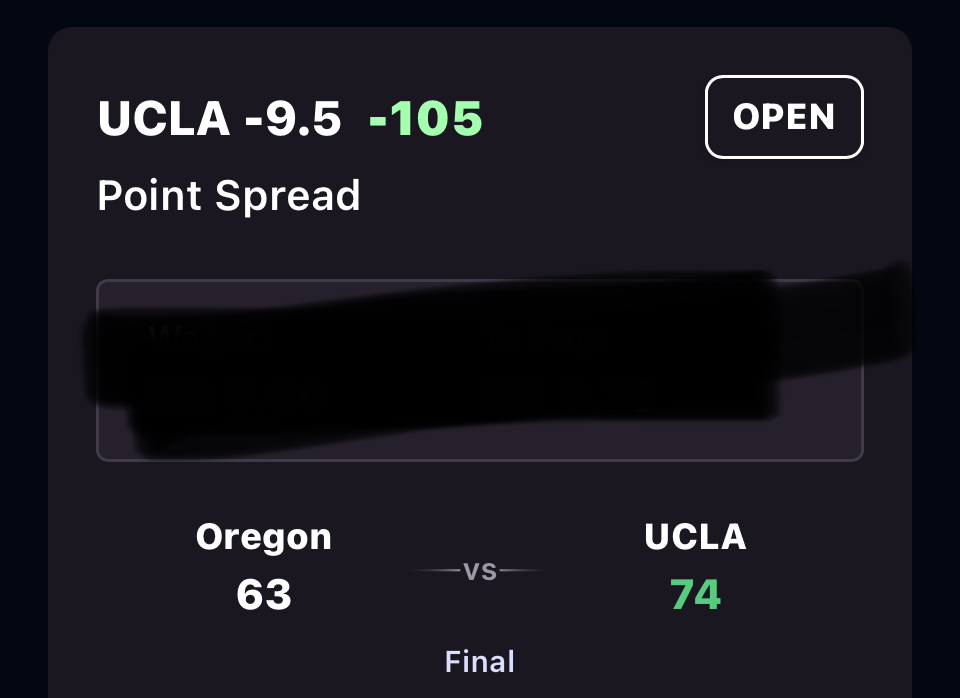Click UCLA's green score of 74
960x698 pixels.
click(x=695, y=595)
